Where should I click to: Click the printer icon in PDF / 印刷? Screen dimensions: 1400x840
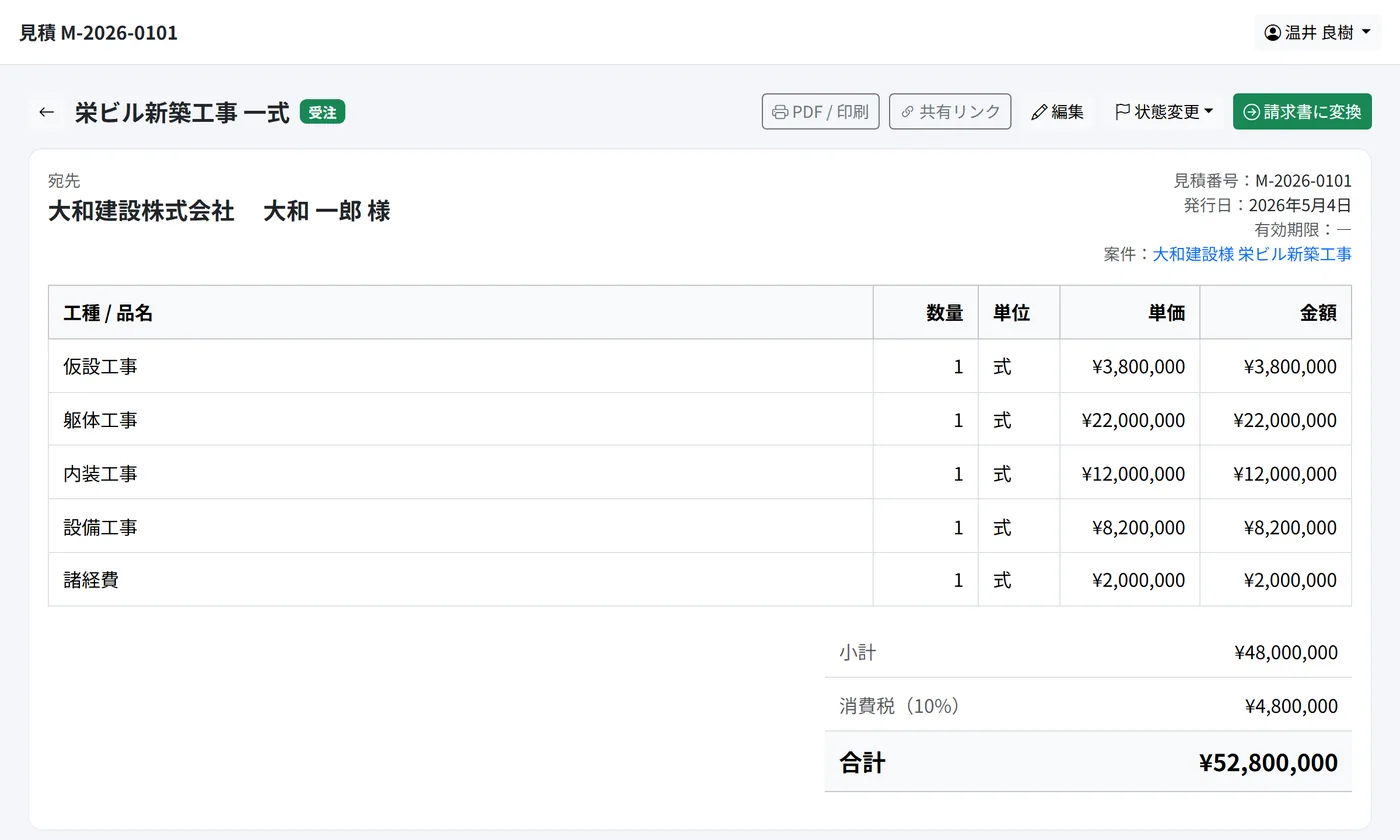coord(780,112)
